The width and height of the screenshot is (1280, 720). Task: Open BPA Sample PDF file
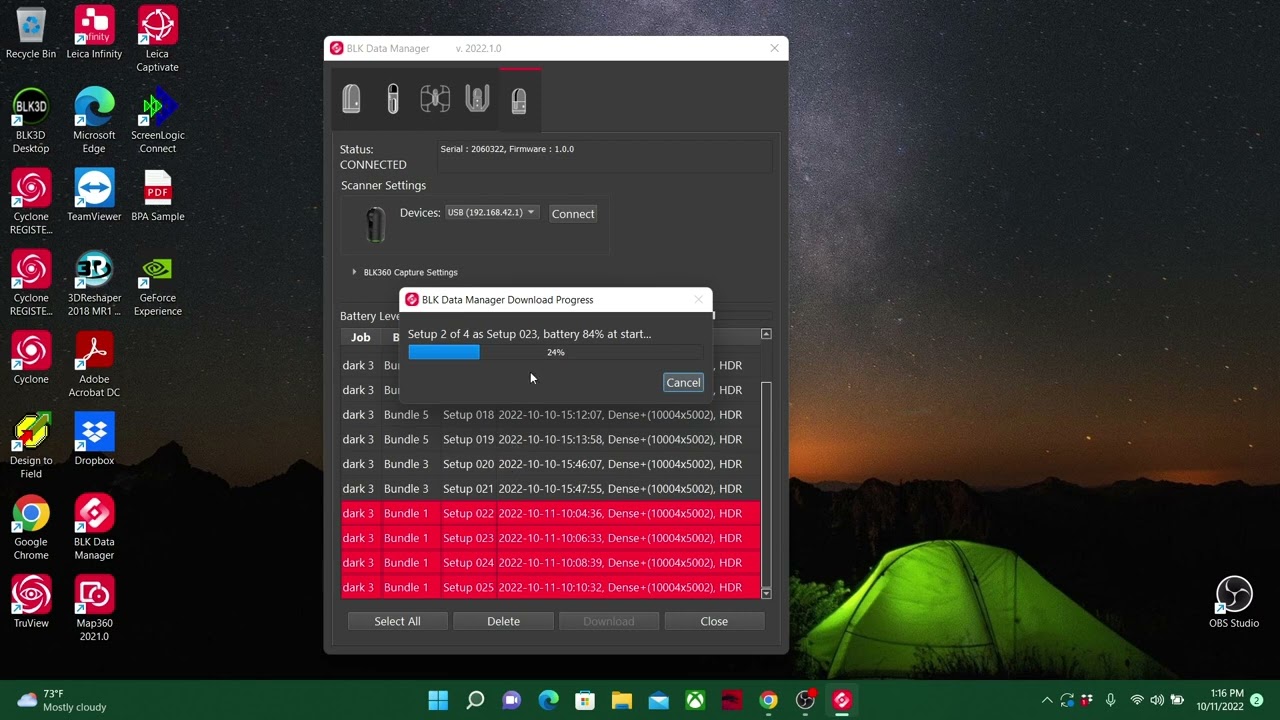point(158,195)
